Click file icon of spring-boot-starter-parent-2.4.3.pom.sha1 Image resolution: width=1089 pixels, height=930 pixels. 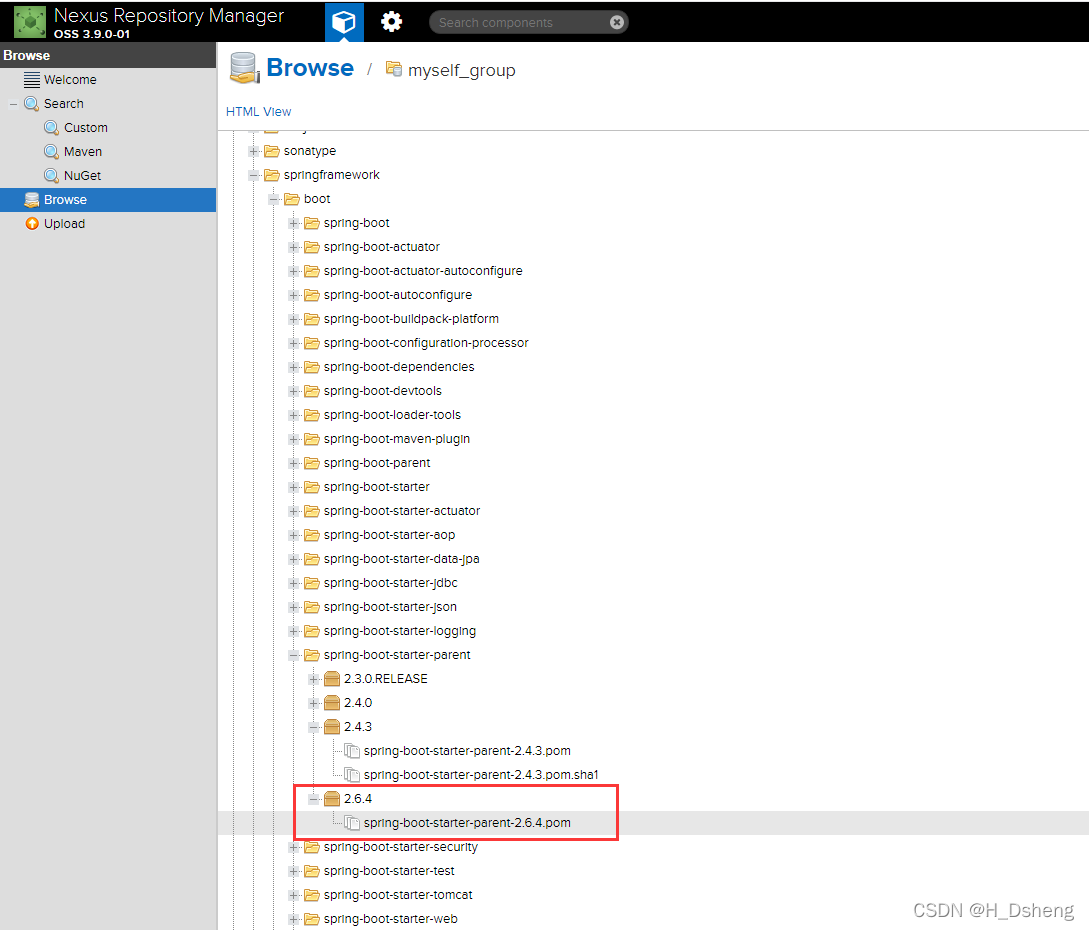[x=352, y=774]
